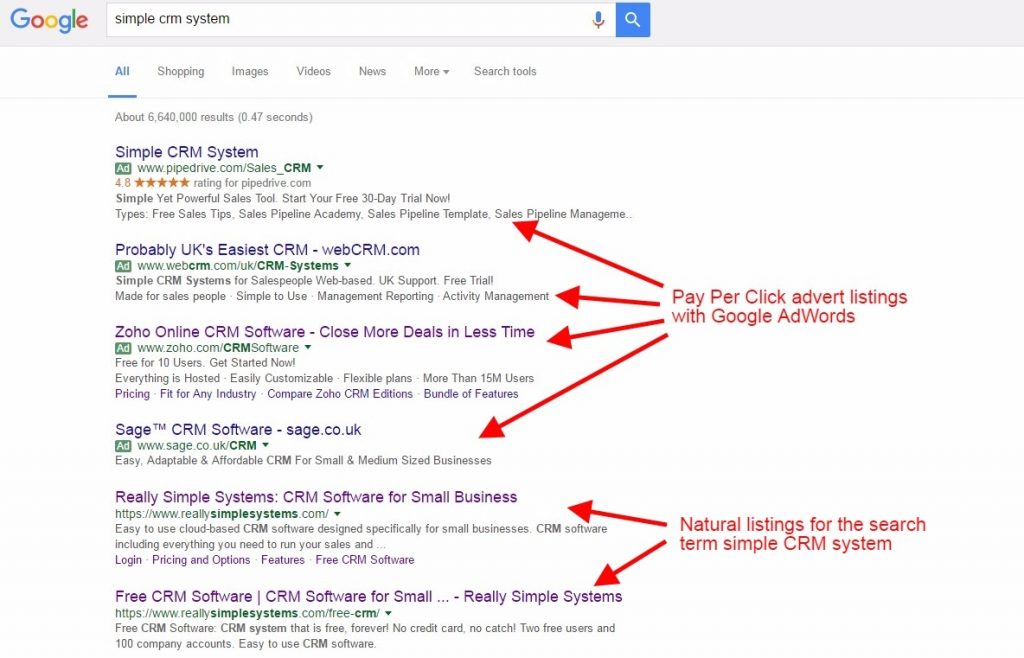This screenshot has width=1024, height=658.
Task: Open Free CRM Software | CRM Software for Small result
Action: pyautogui.click(x=368, y=597)
